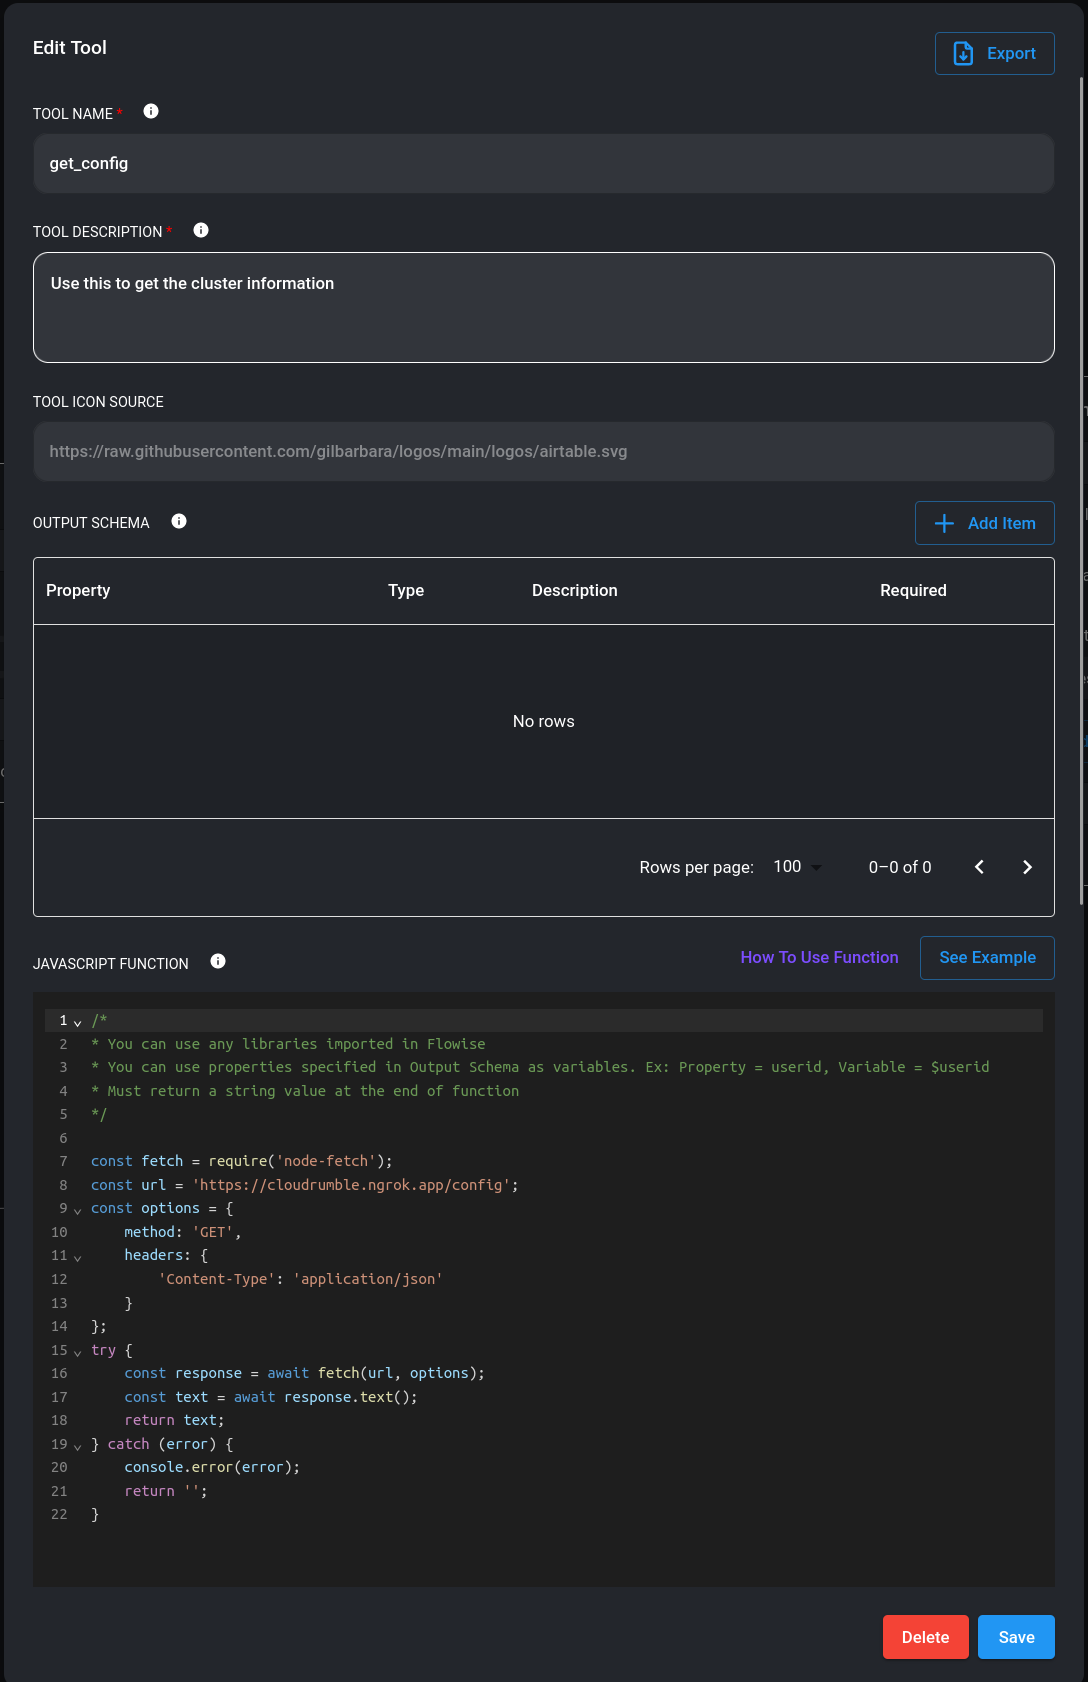
Task: Open the Rows per page dropdown
Action: pyautogui.click(x=798, y=867)
